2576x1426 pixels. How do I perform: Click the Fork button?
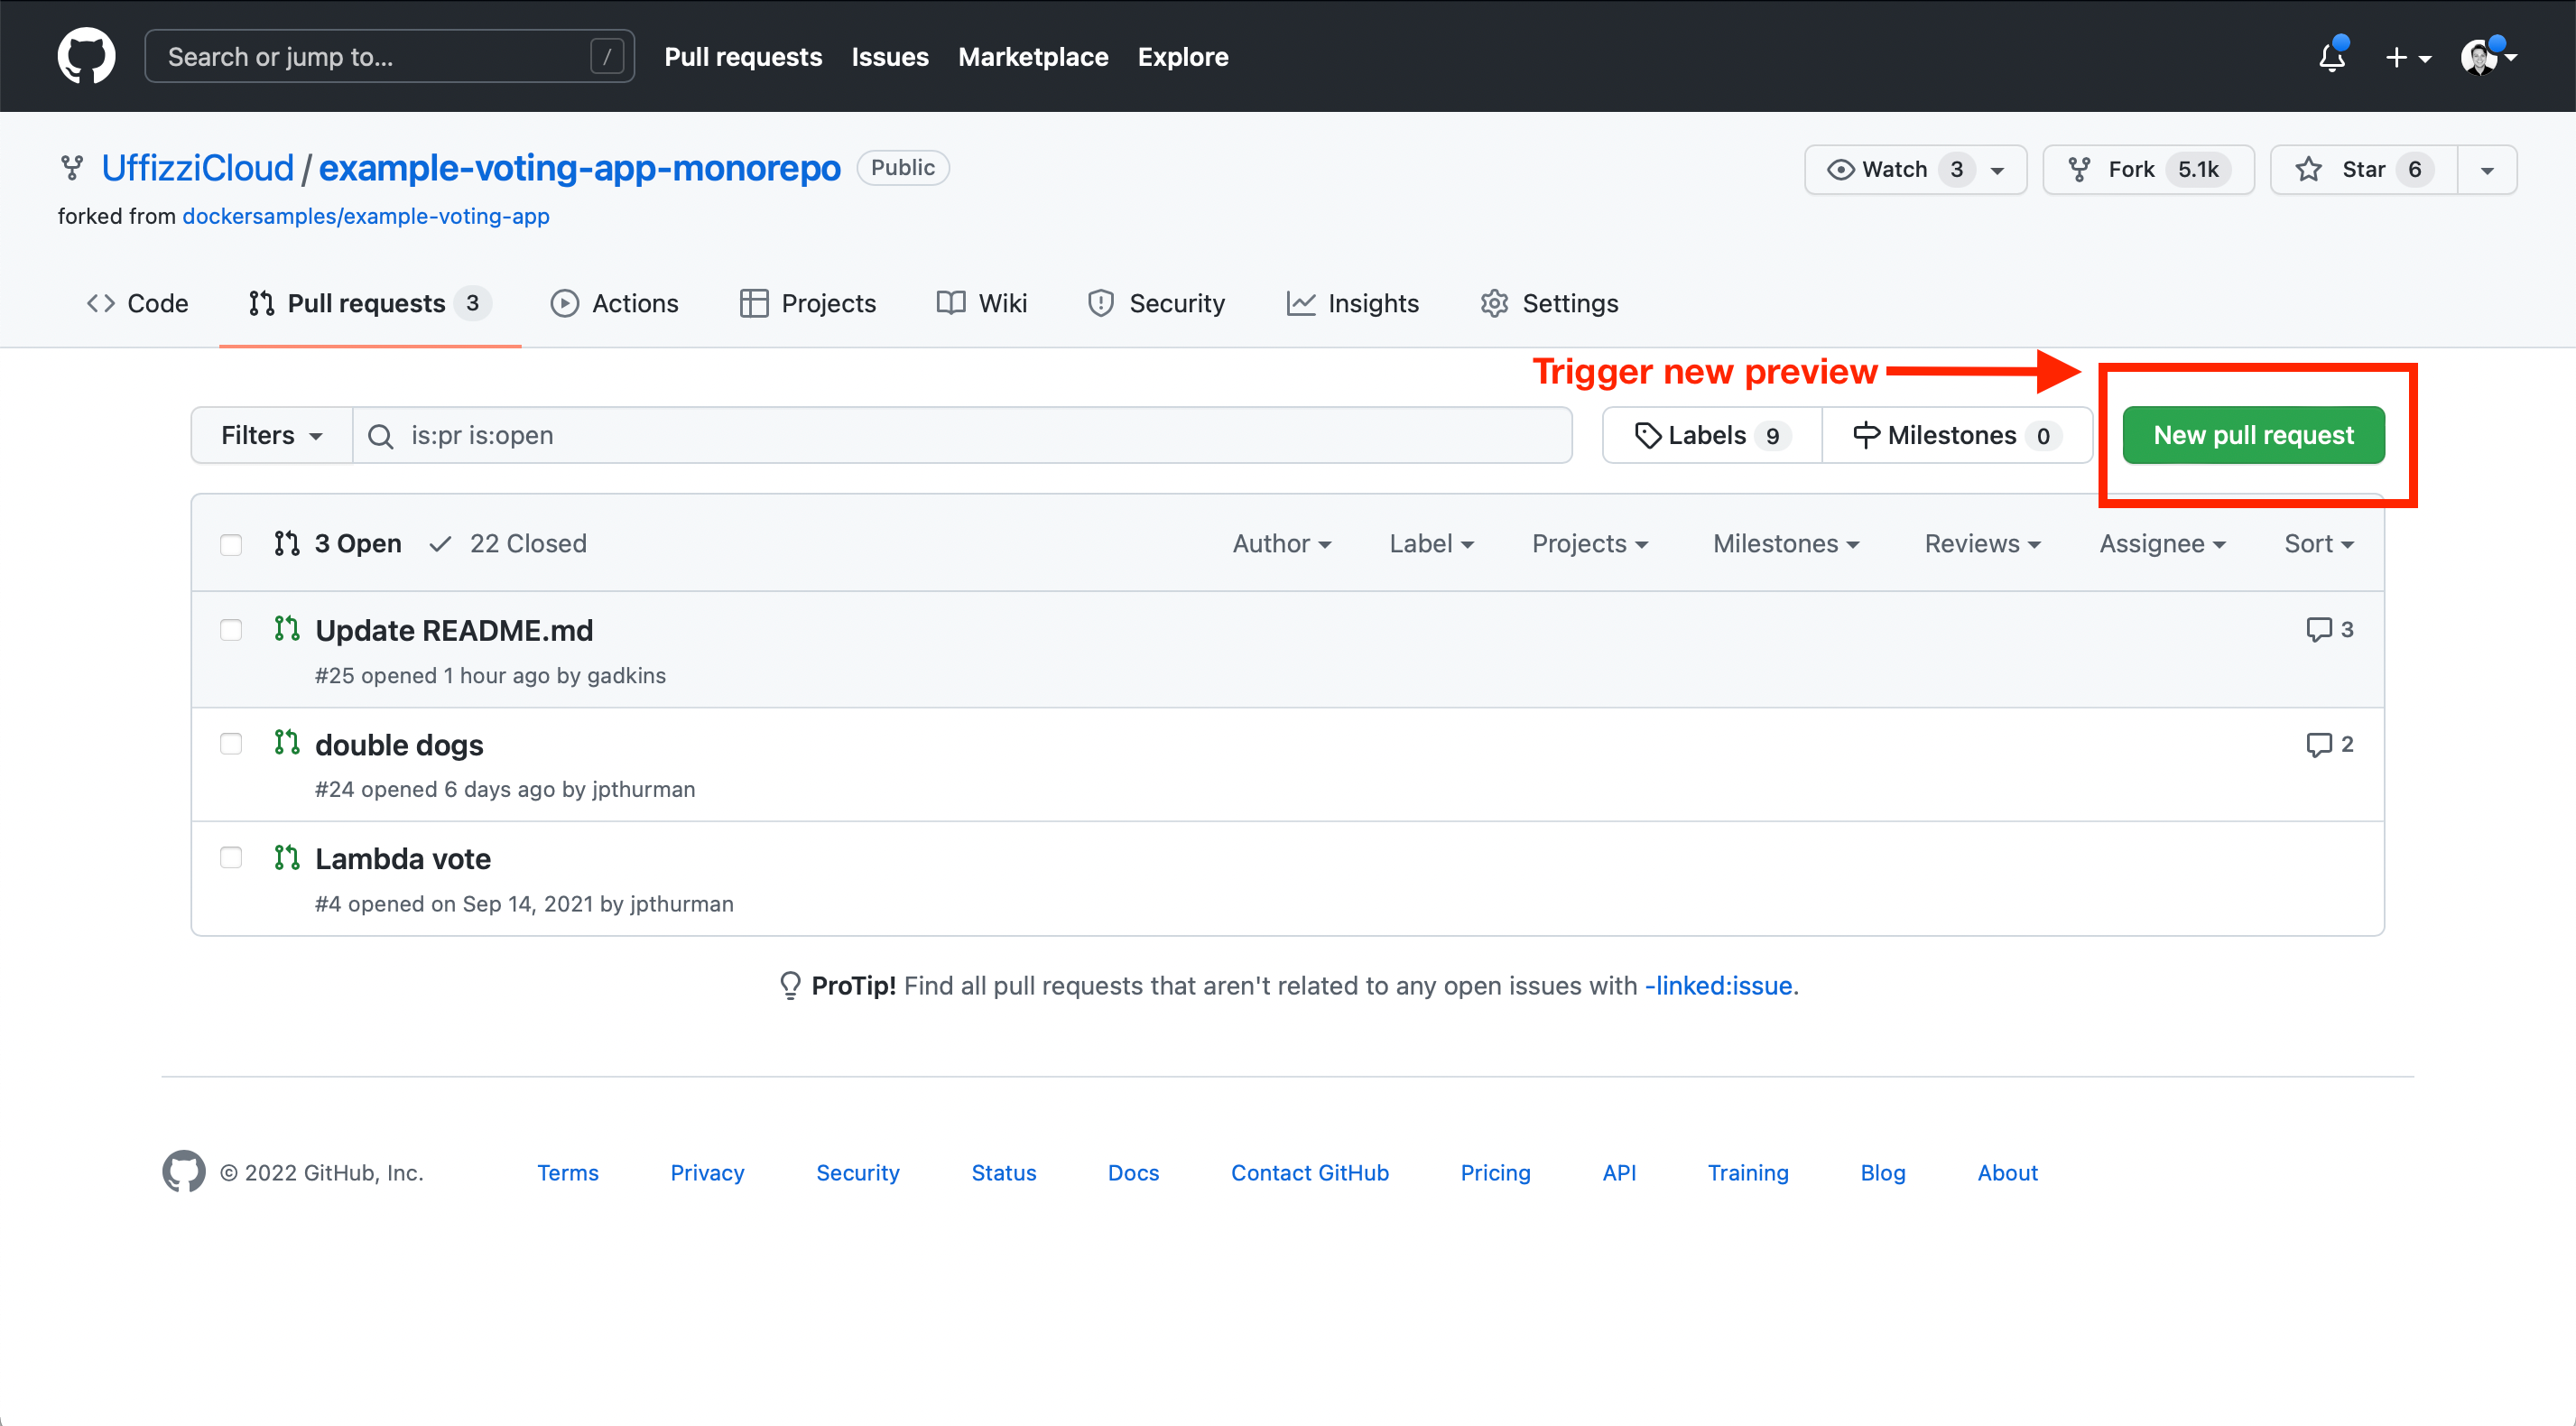click(2148, 170)
